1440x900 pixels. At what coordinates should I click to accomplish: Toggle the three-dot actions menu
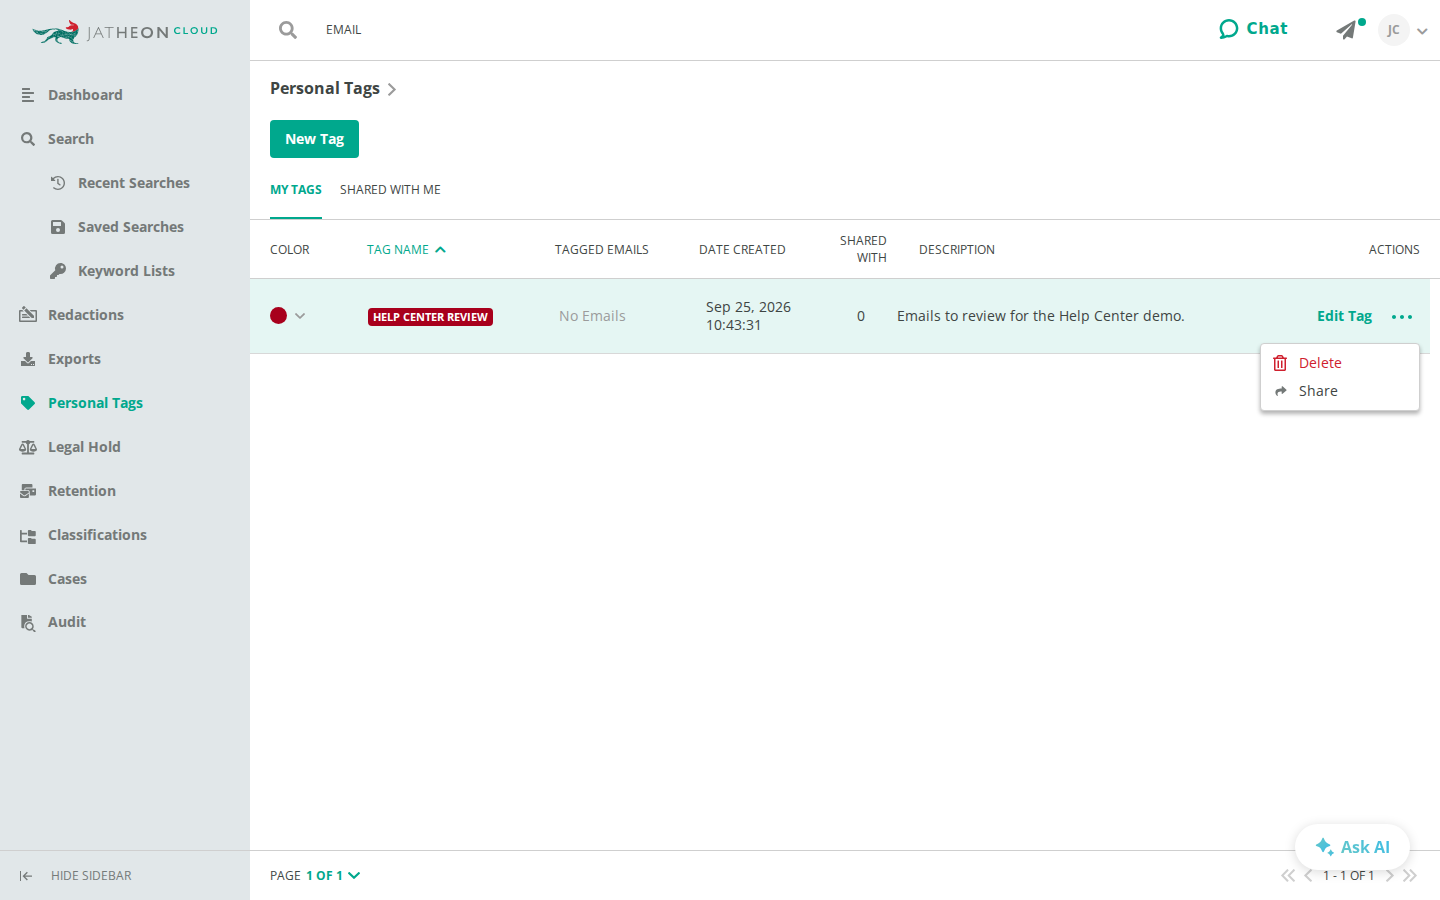click(1402, 317)
